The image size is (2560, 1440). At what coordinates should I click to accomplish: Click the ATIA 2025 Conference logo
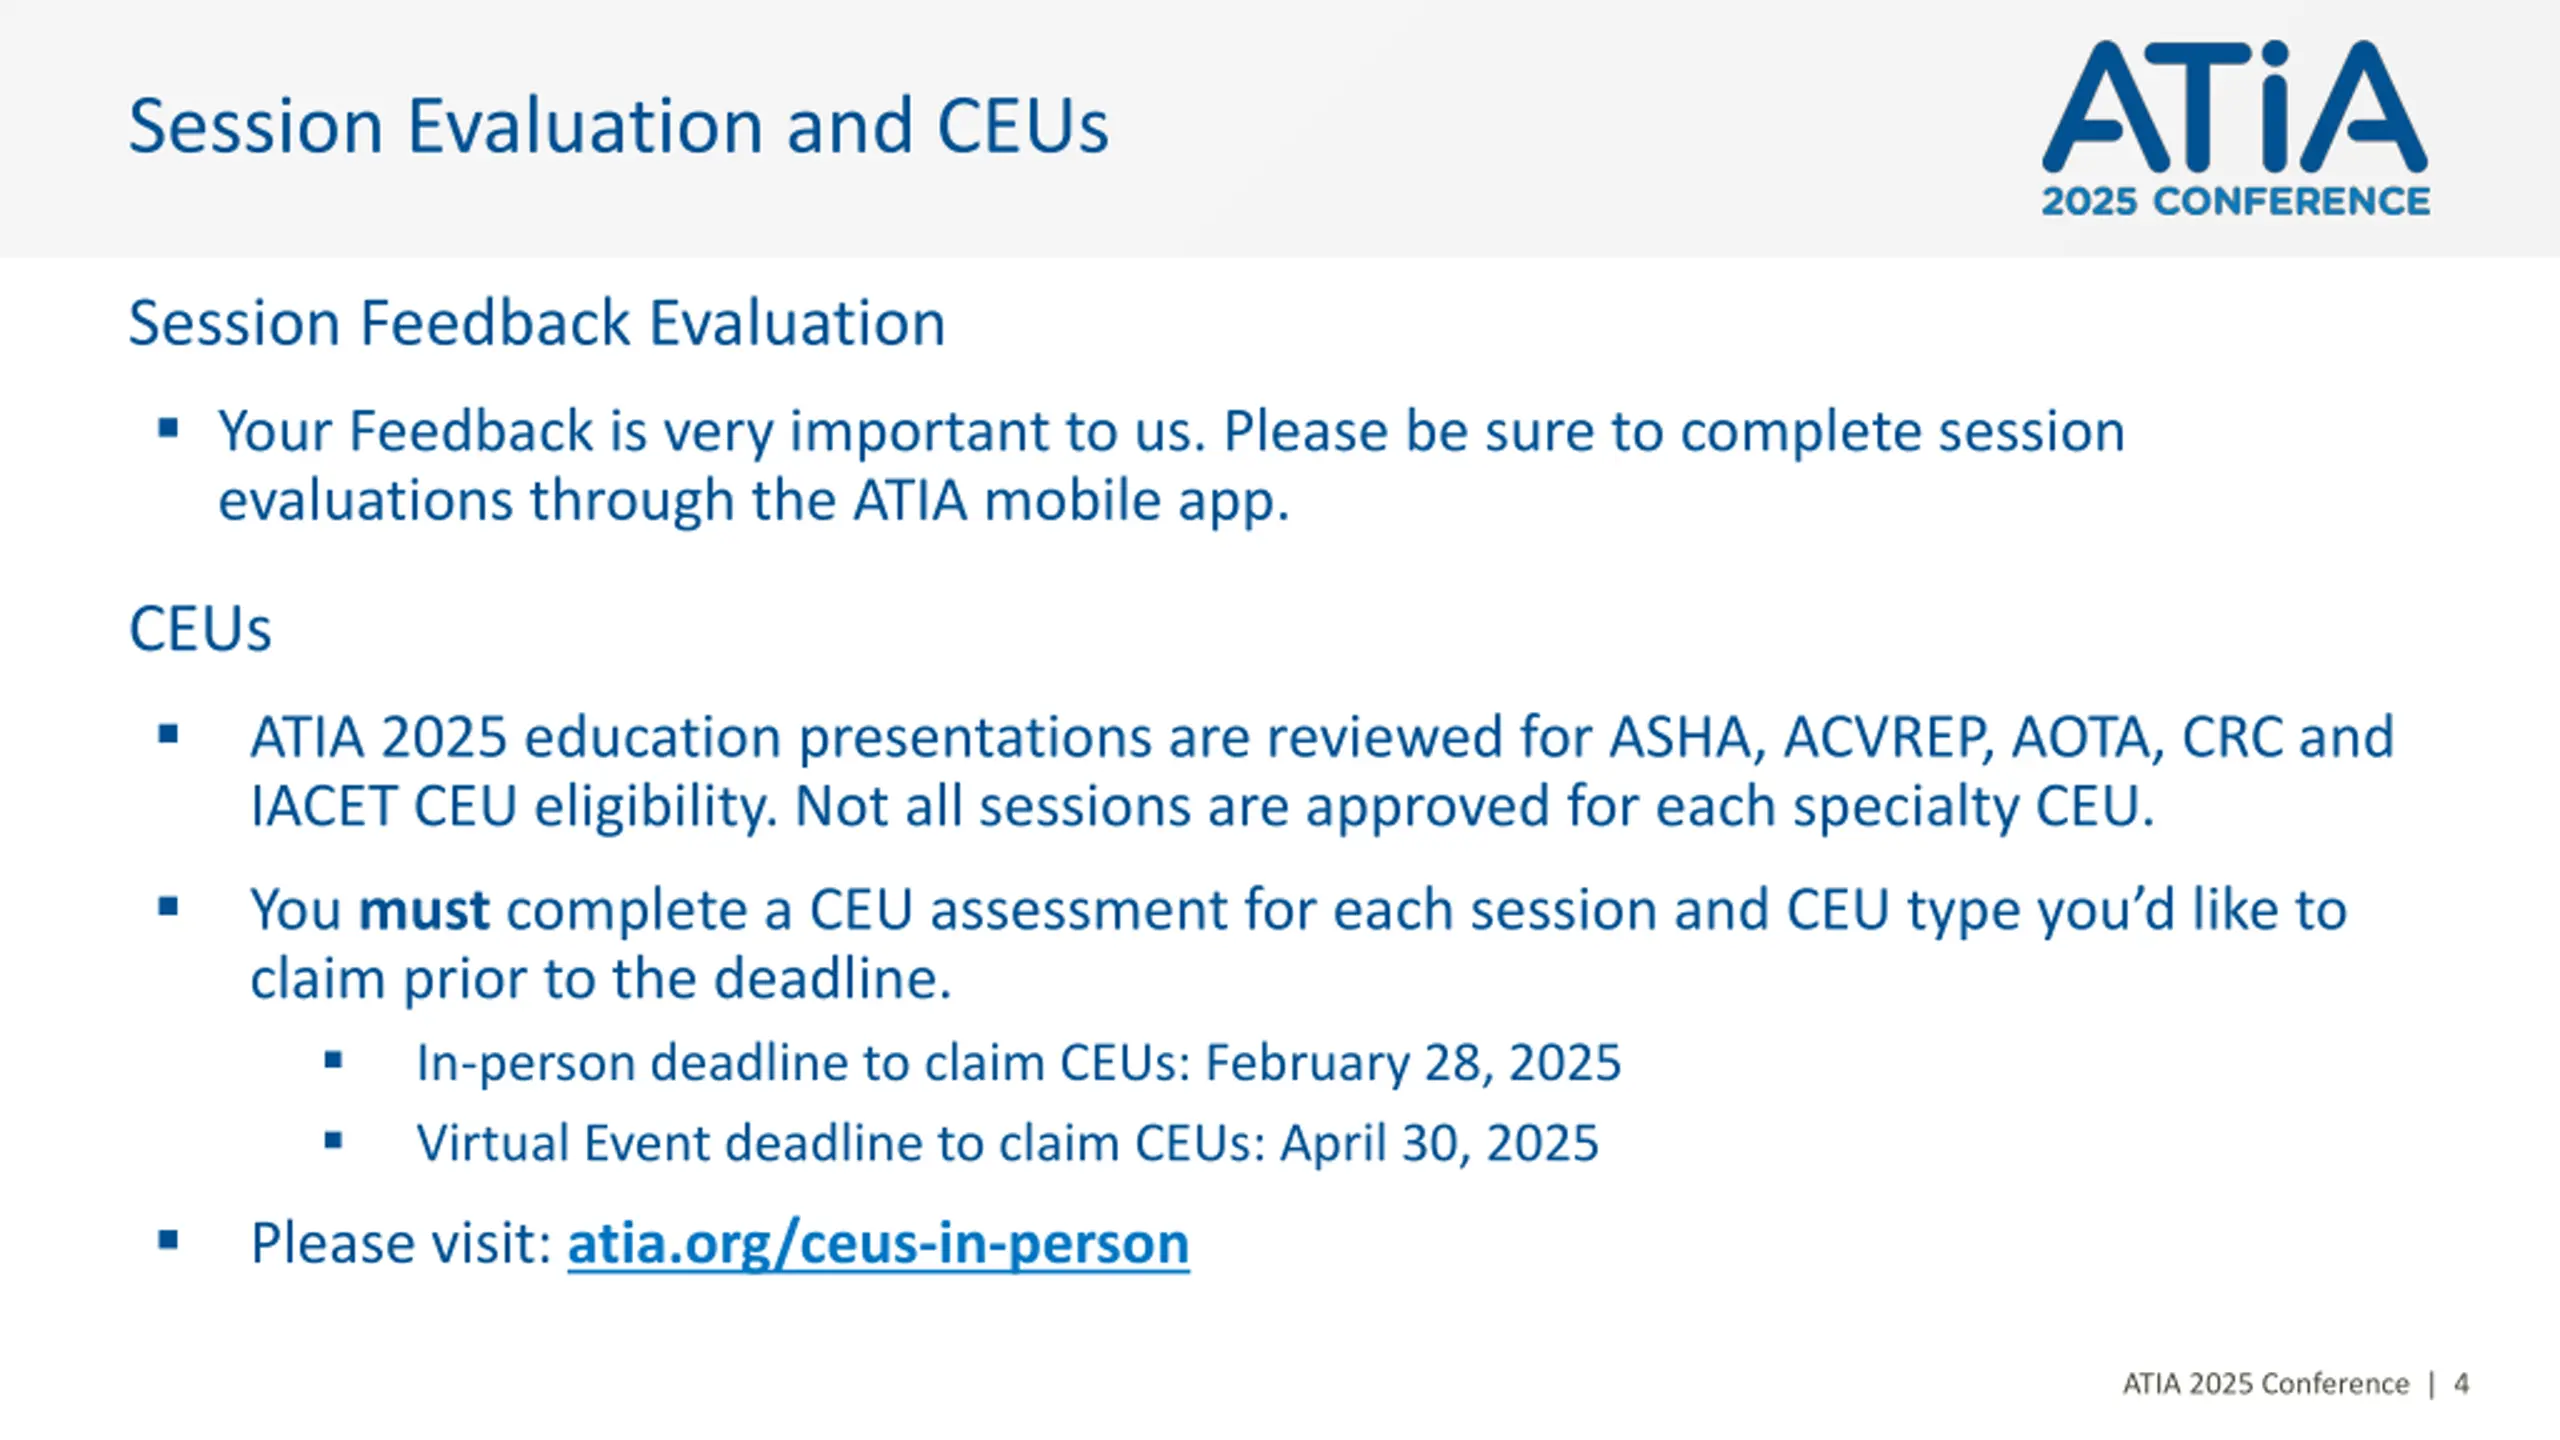point(2235,128)
